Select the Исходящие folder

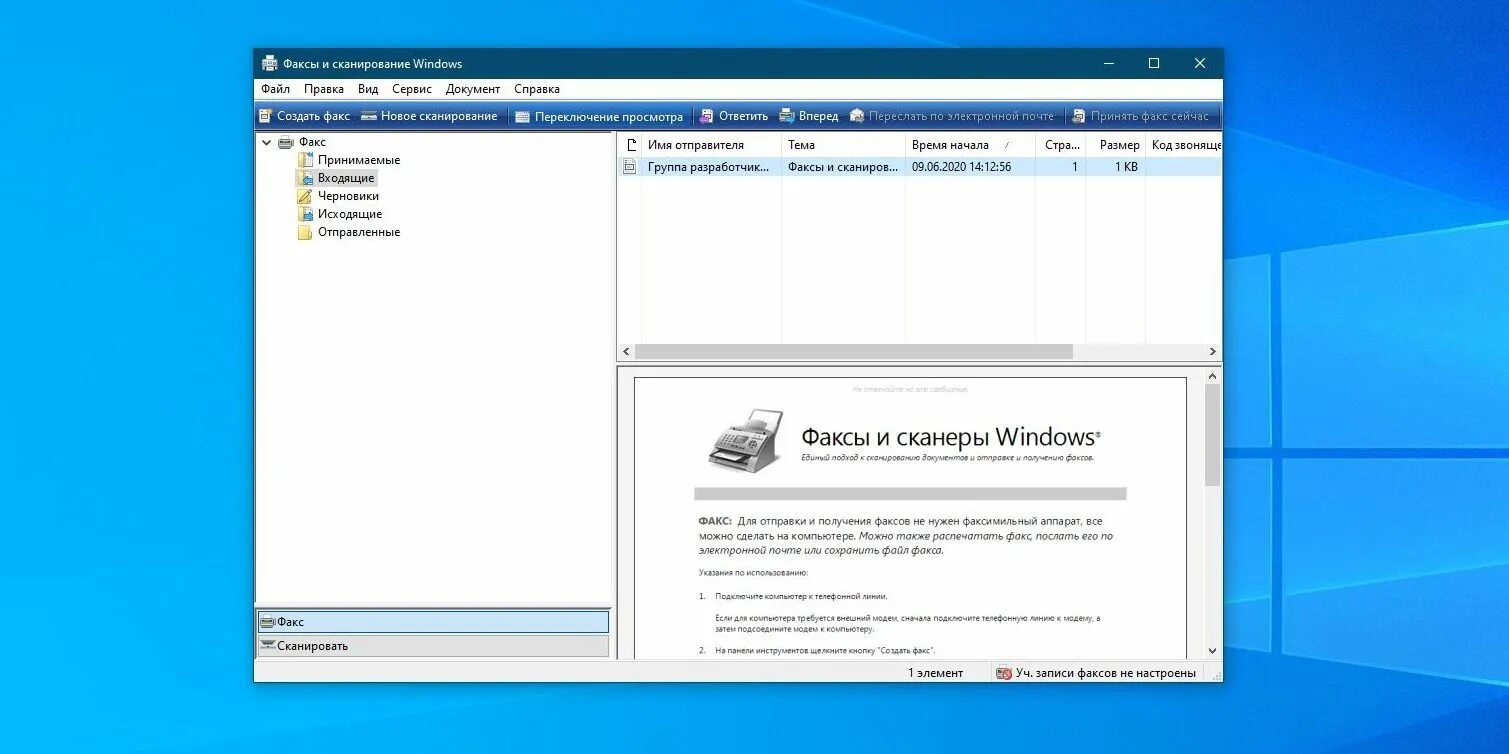click(350, 214)
